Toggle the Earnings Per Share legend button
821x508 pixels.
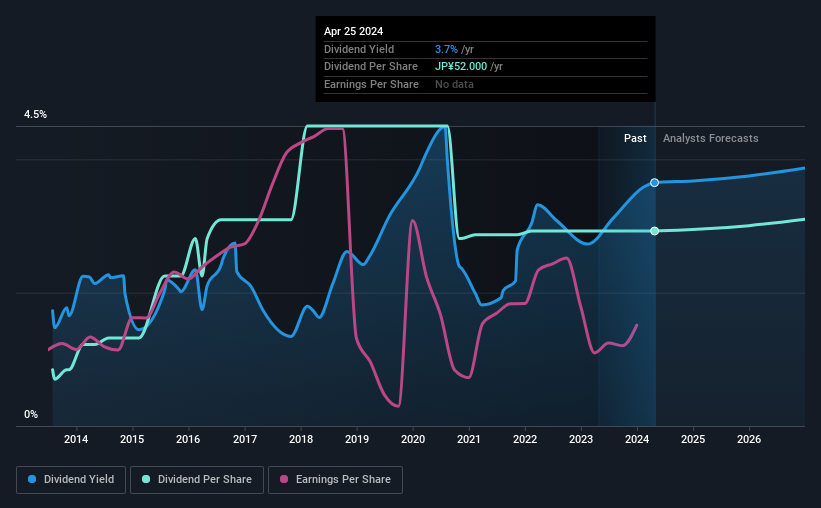point(335,480)
